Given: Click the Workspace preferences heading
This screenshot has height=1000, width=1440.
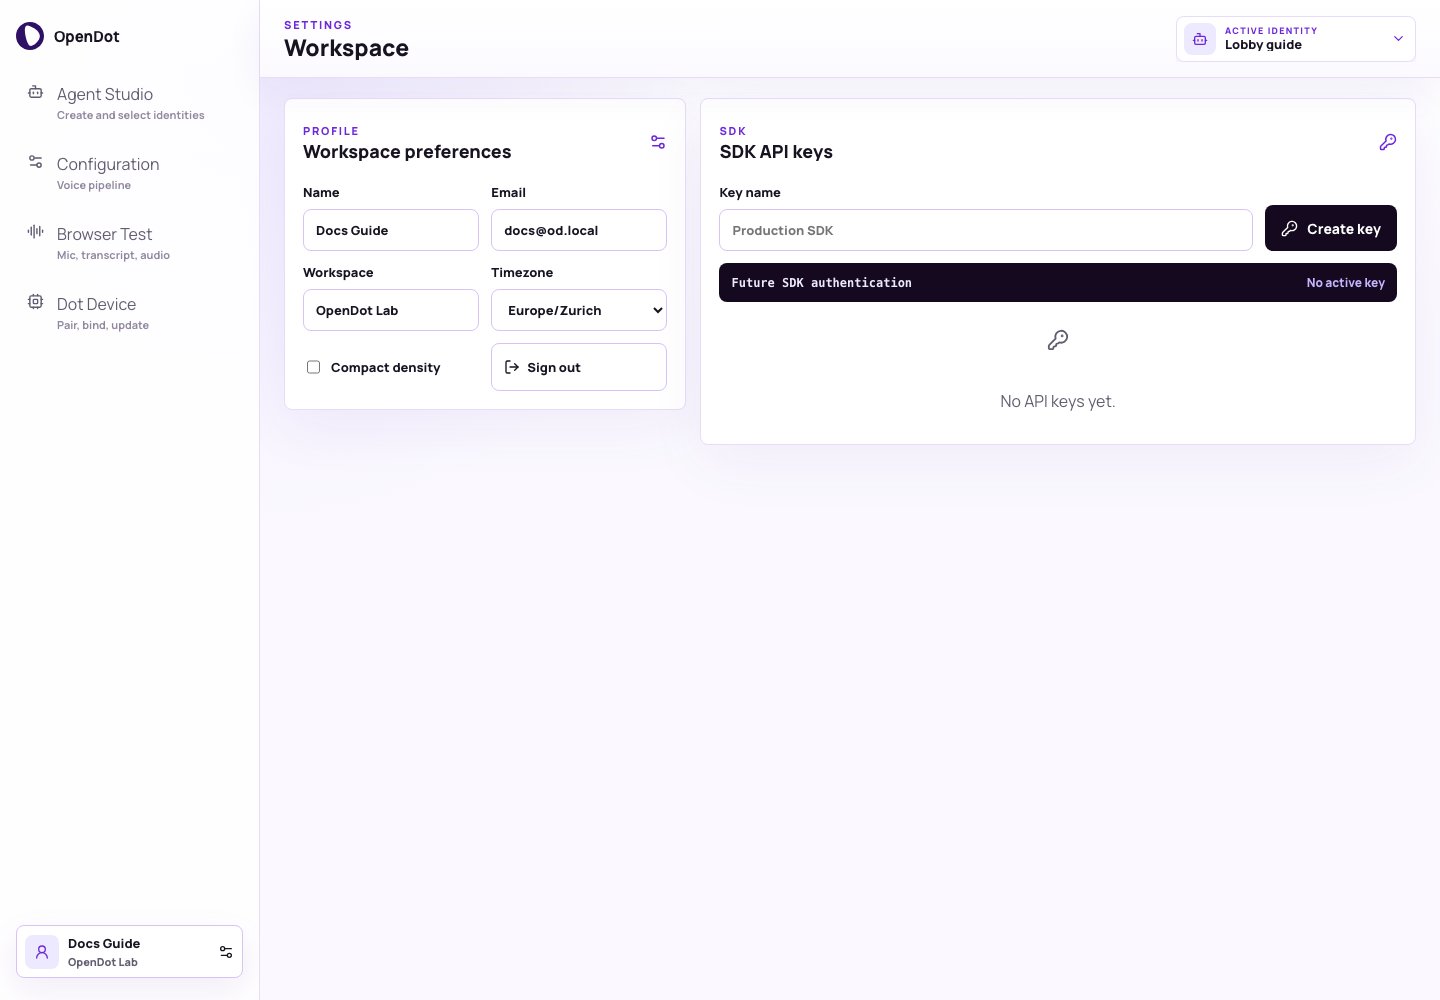Looking at the screenshot, I should [x=407, y=152].
